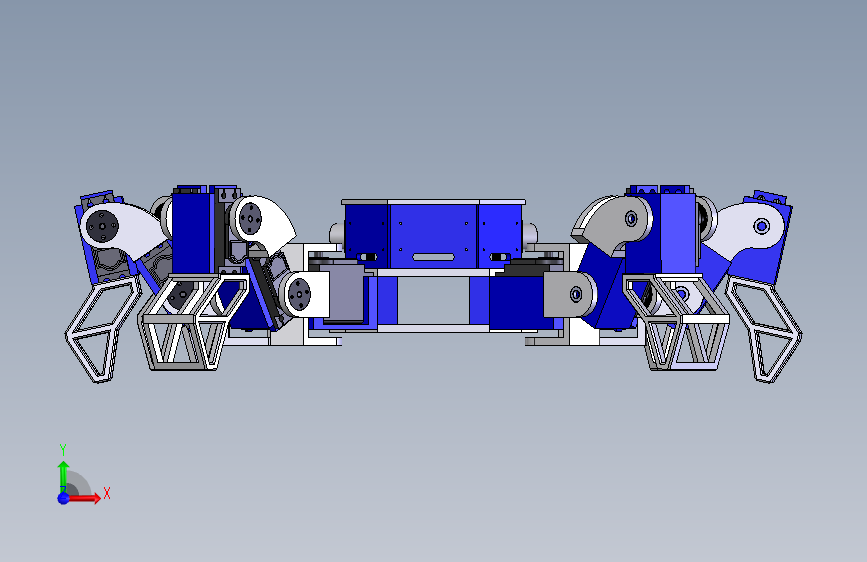The height and width of the screenshot is (562, 867).
Task: Select the oblong slot on the central body
Action: (x=434, y=257)
